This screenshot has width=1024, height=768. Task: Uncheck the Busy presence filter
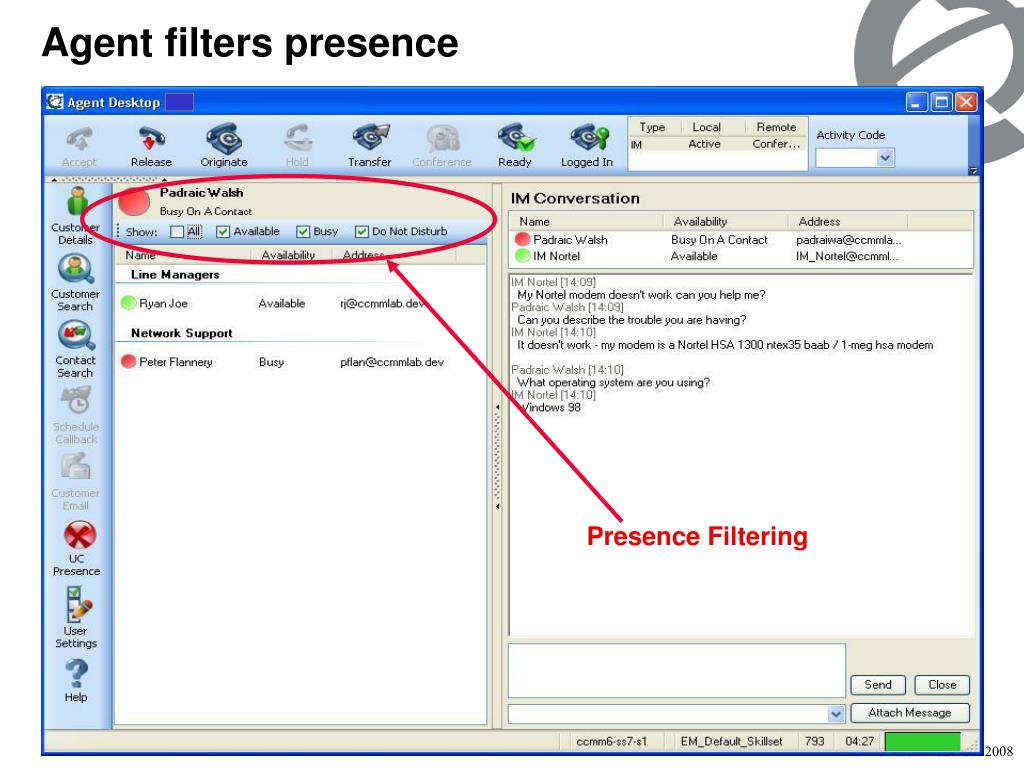point(303,232)
